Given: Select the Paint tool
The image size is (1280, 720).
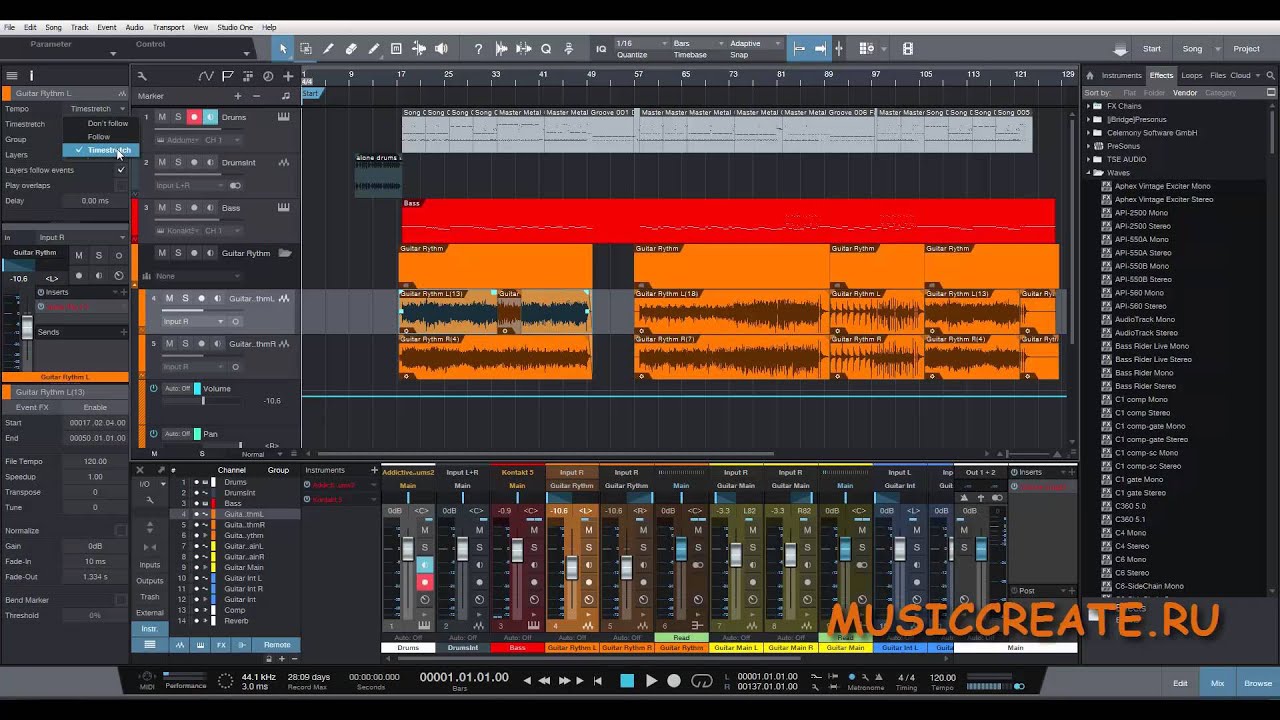Looking at the screenshot, I should (374, 48).
